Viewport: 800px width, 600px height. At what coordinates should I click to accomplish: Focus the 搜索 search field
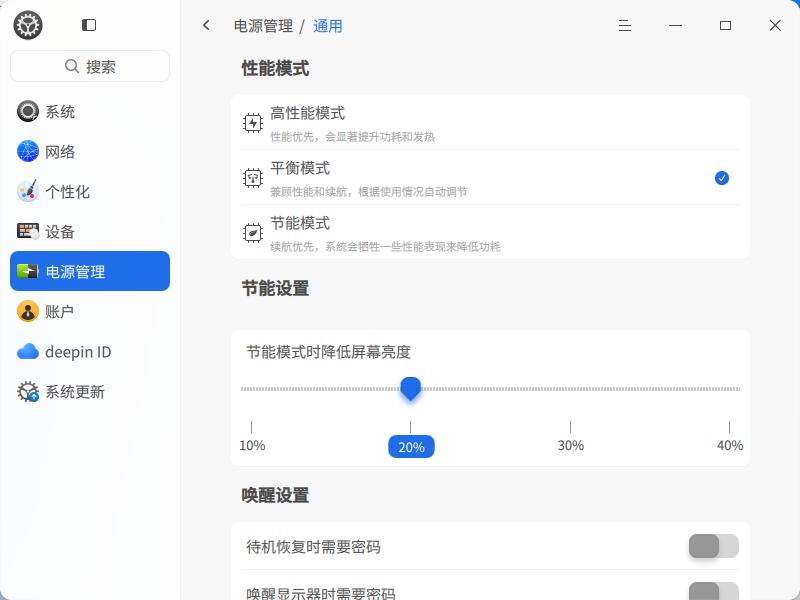point(90,66)
